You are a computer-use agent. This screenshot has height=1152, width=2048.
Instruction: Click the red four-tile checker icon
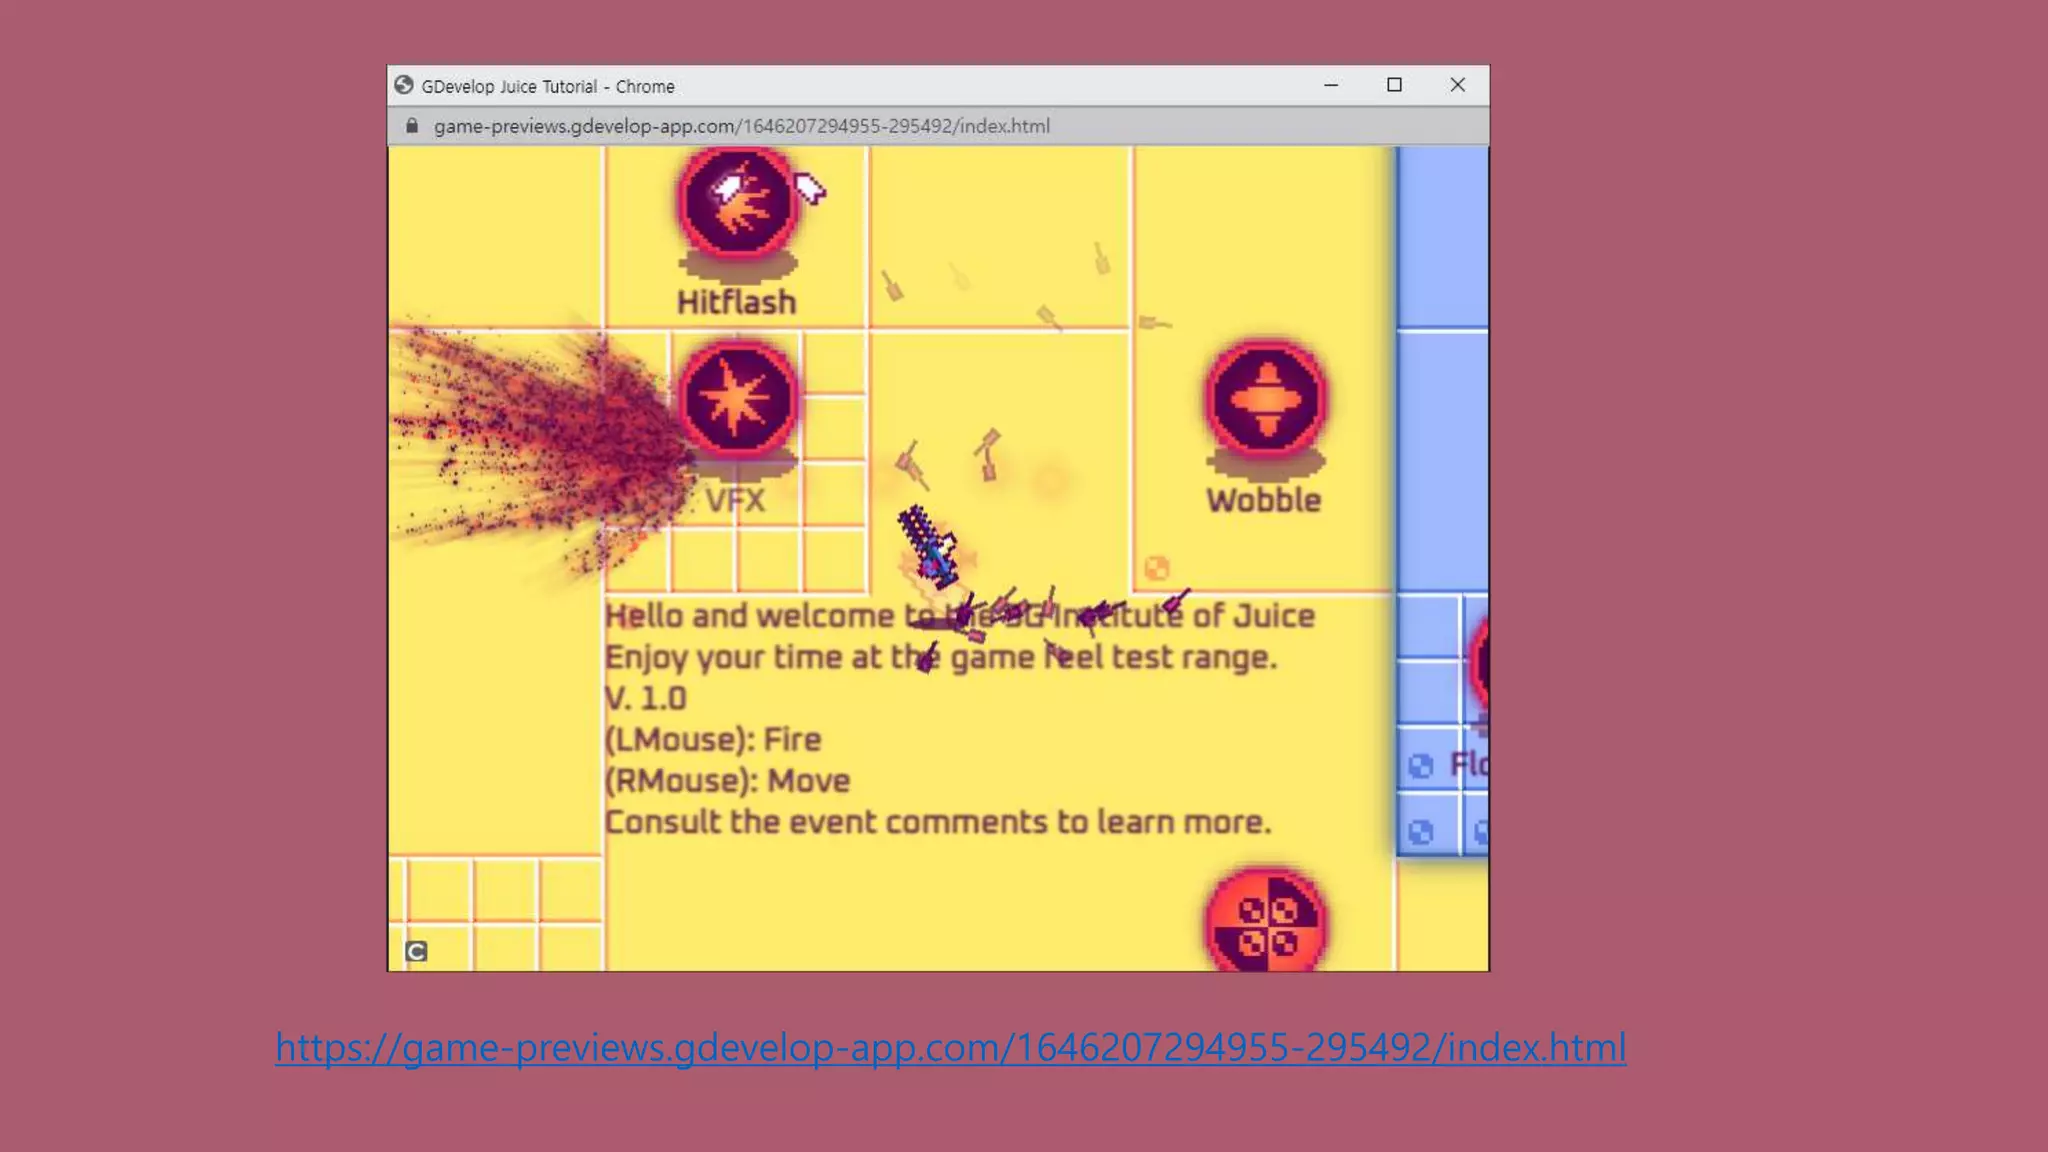coord(1266,924)
